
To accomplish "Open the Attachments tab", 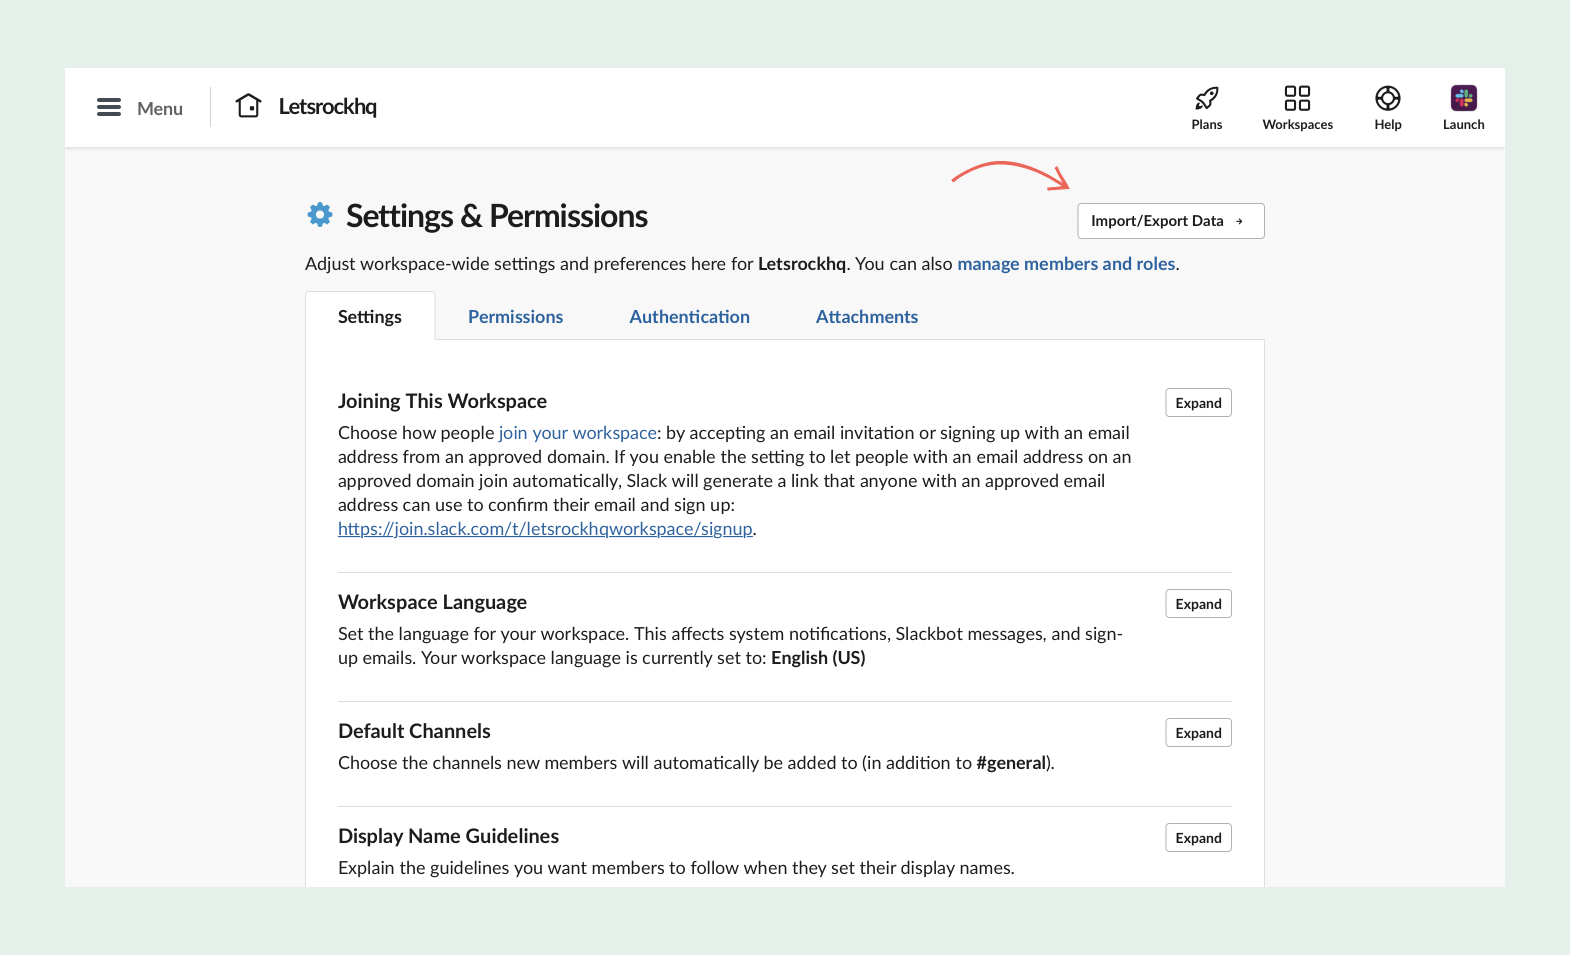I will pos(866,317).
